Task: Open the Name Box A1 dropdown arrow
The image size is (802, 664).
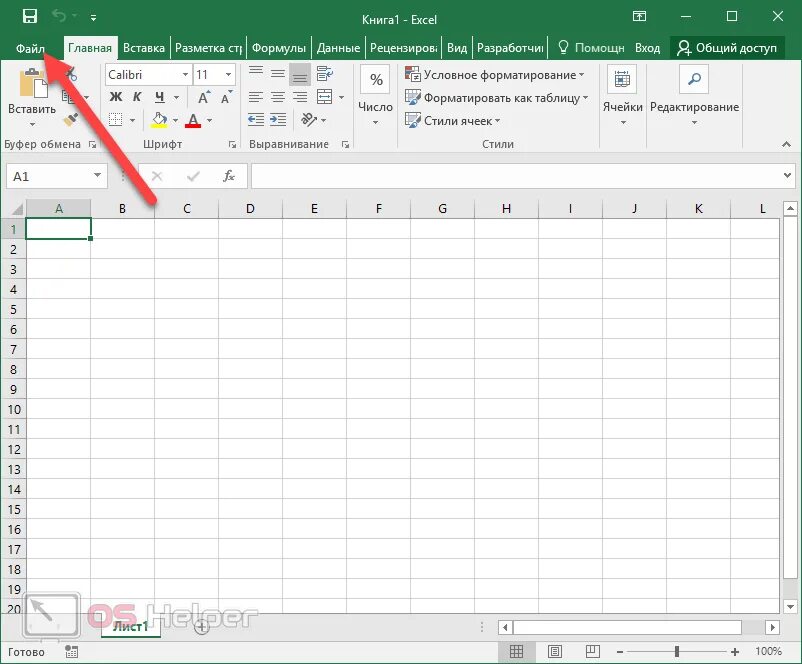Action: coord(97,175)
